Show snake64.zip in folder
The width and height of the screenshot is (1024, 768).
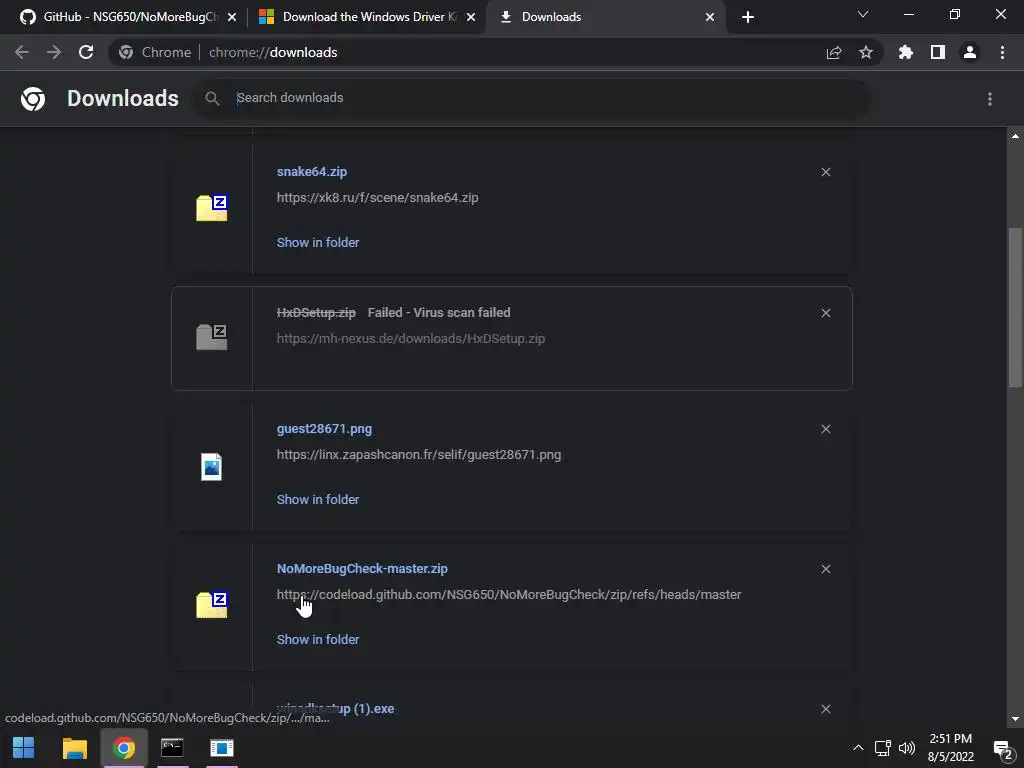click(318, 242)
